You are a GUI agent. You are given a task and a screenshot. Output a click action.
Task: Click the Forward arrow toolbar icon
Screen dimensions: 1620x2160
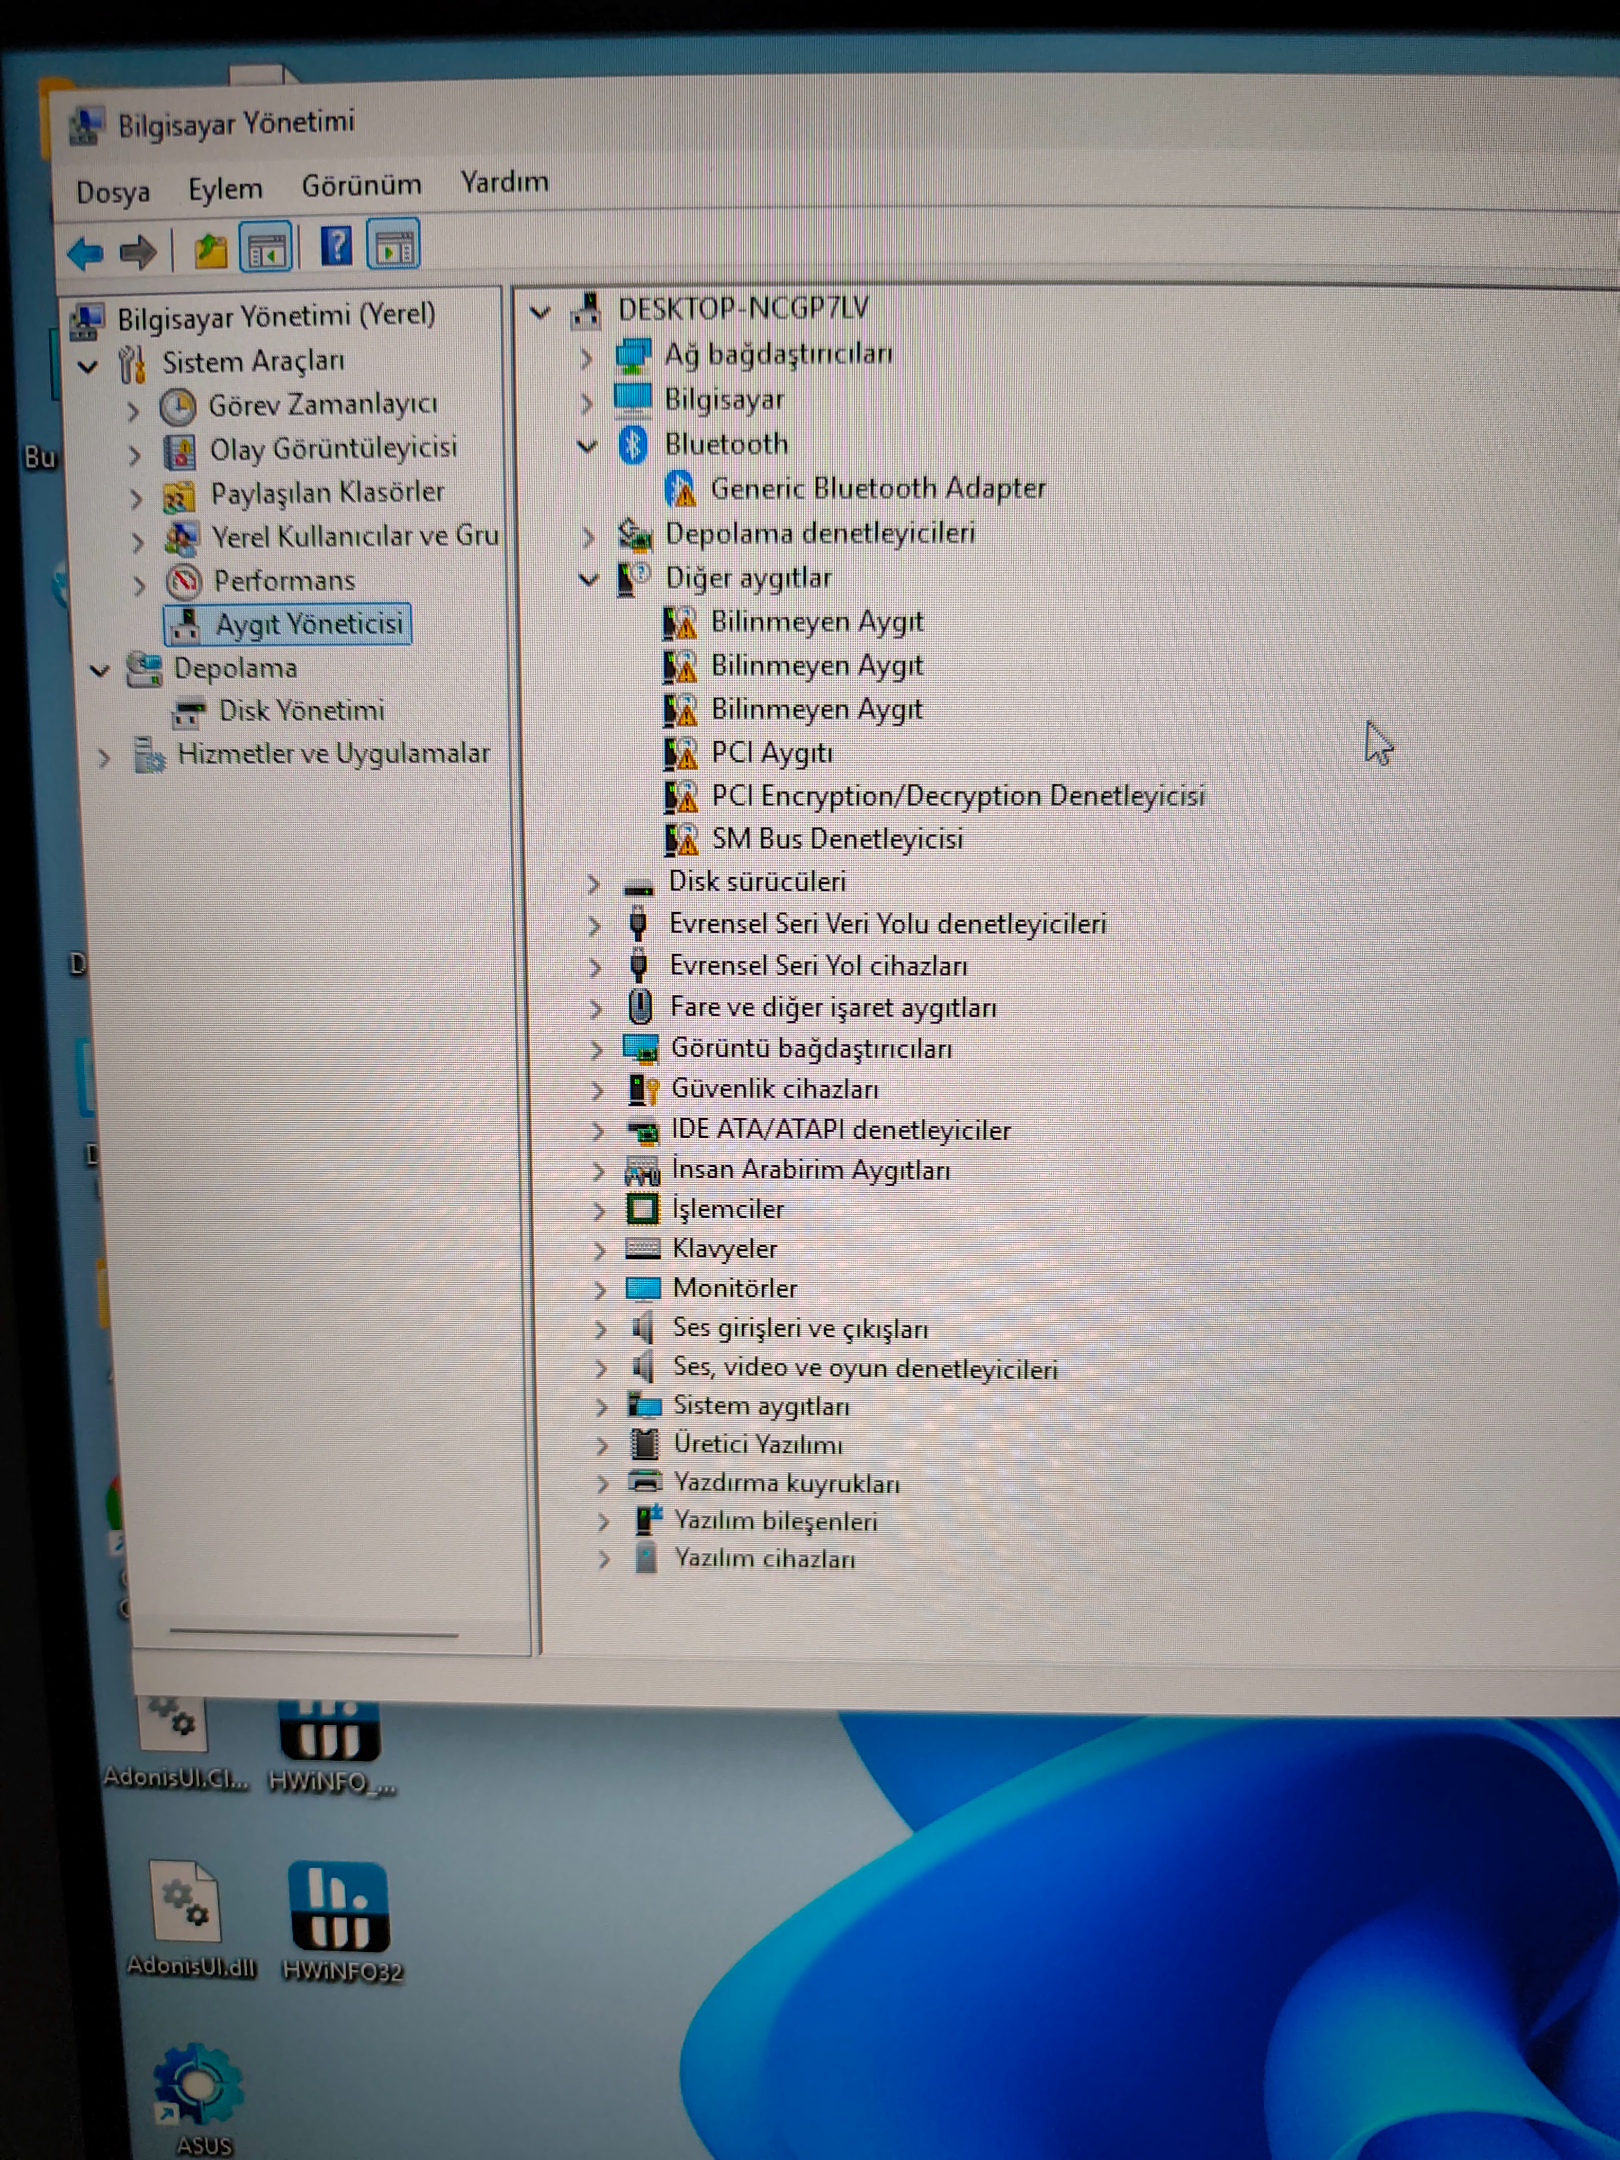[138, 251]
